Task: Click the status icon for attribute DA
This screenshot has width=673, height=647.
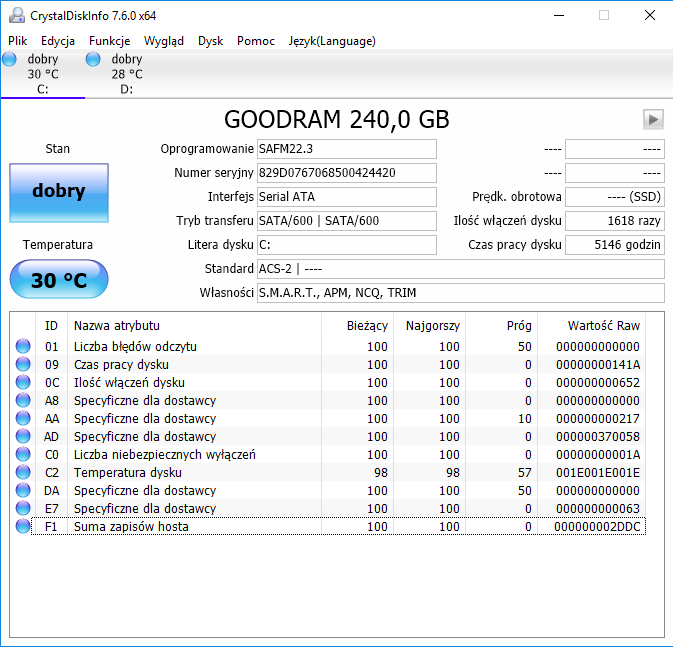Action: [x=23, y=490]
